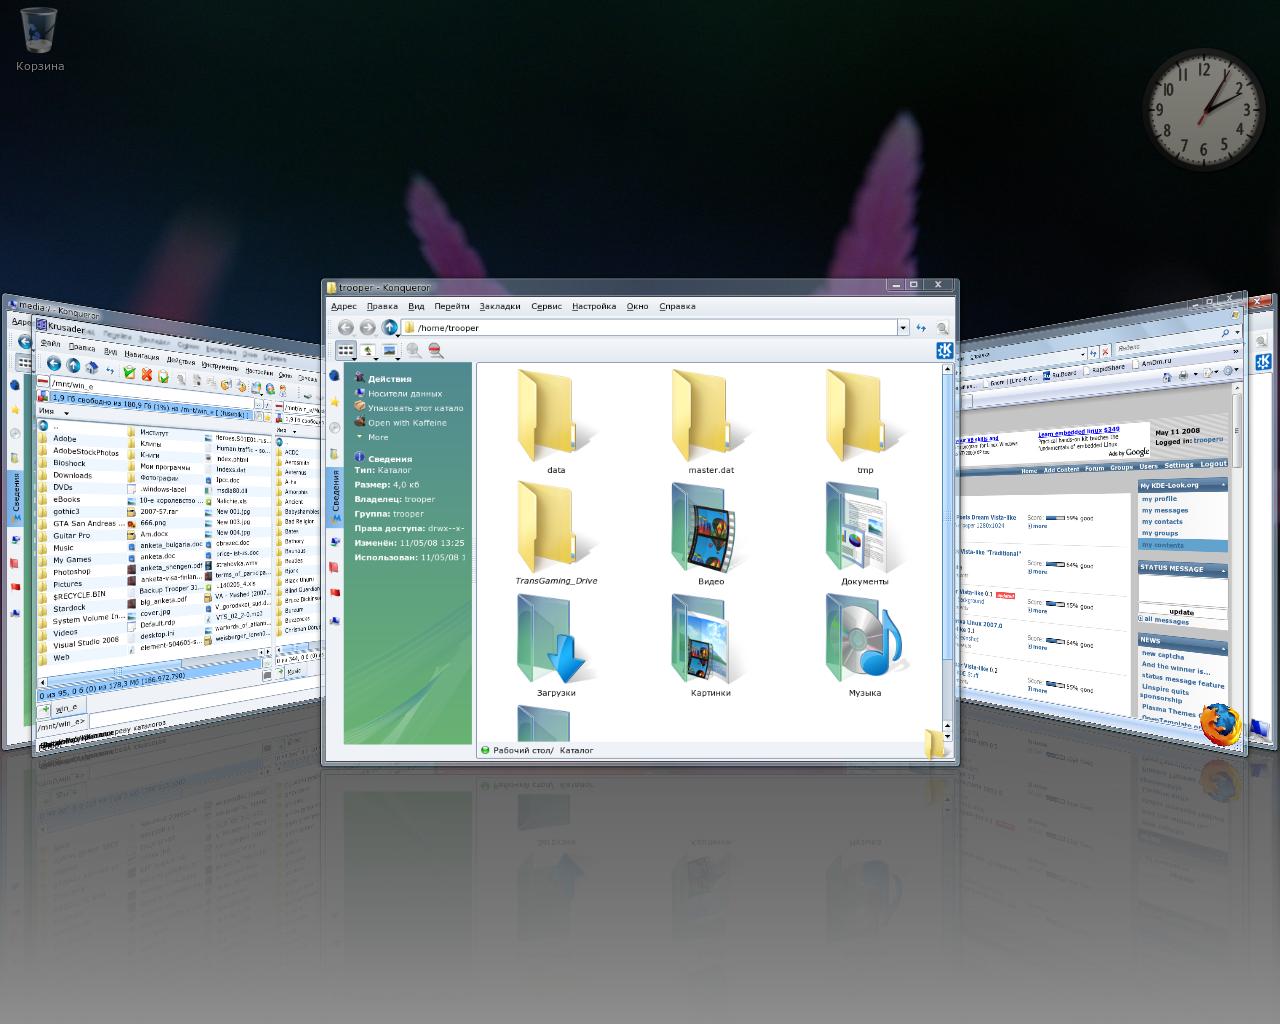Go up one folder in trooper Konqueror

tap(389, 327)
